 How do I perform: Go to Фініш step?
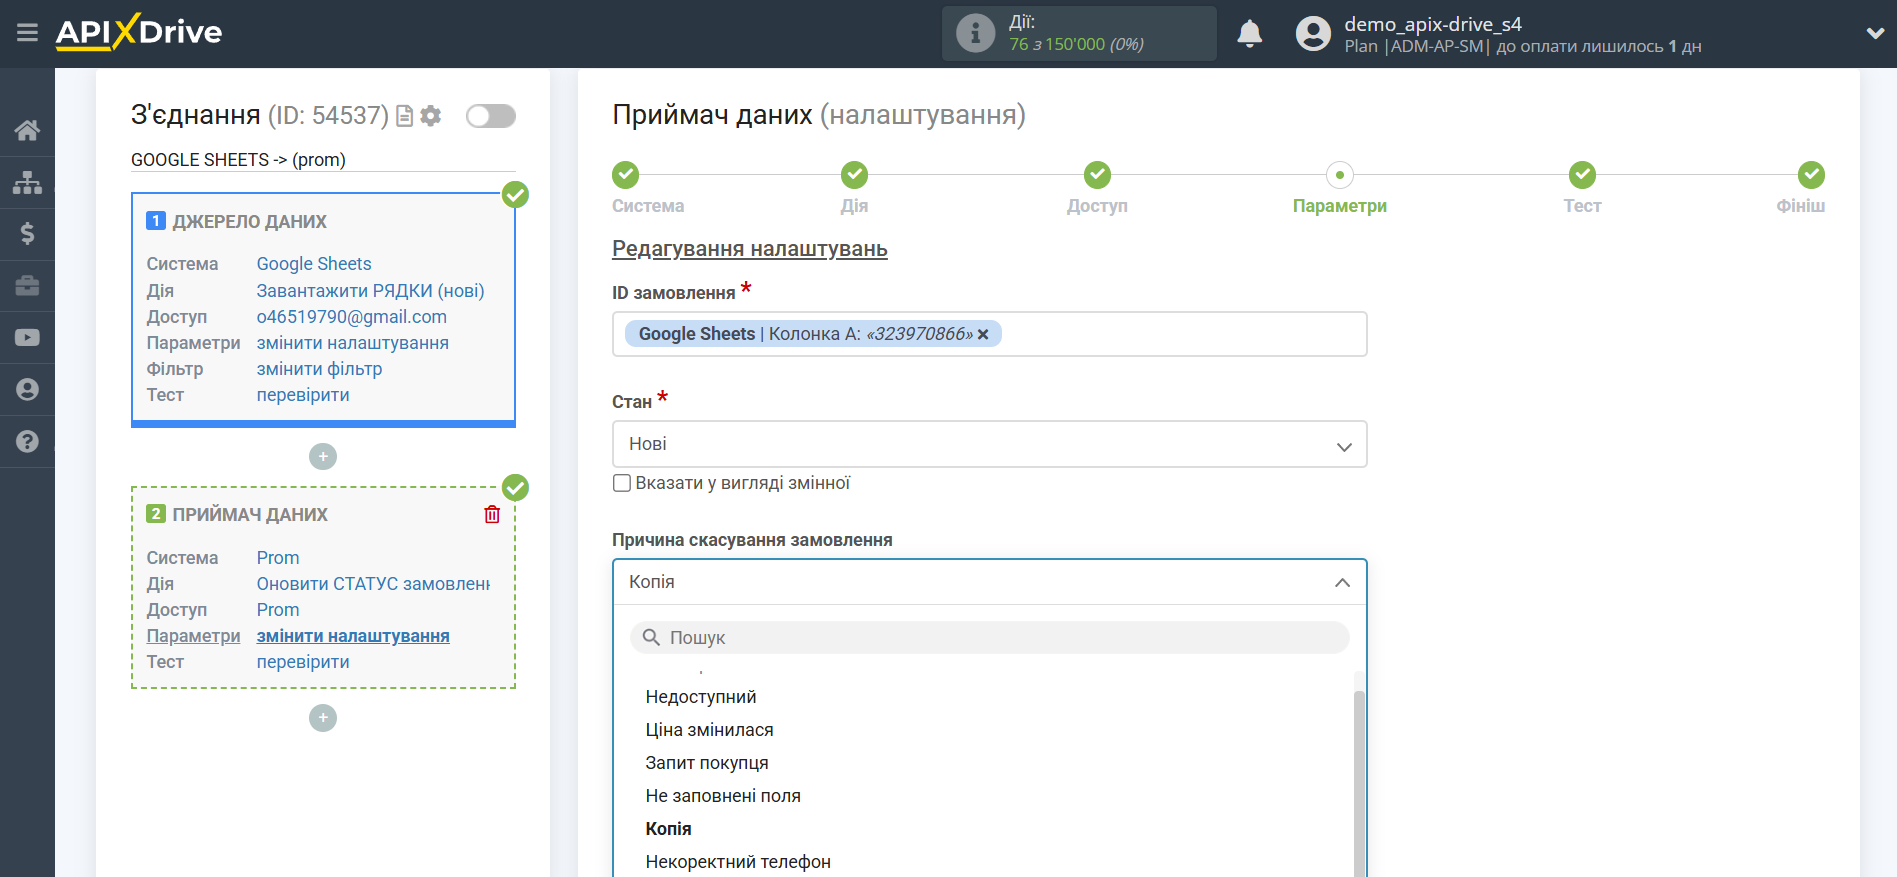tap(1811, 175)
